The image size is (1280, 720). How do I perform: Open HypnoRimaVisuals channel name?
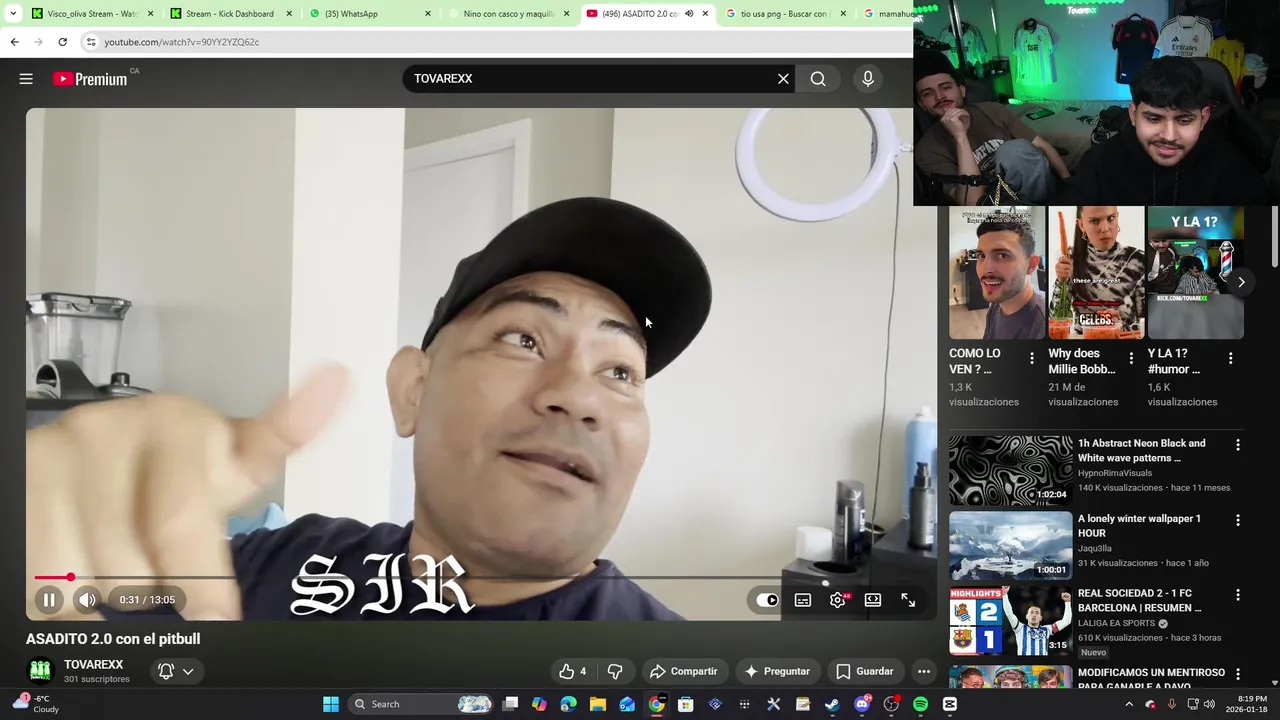(1115, 473)
